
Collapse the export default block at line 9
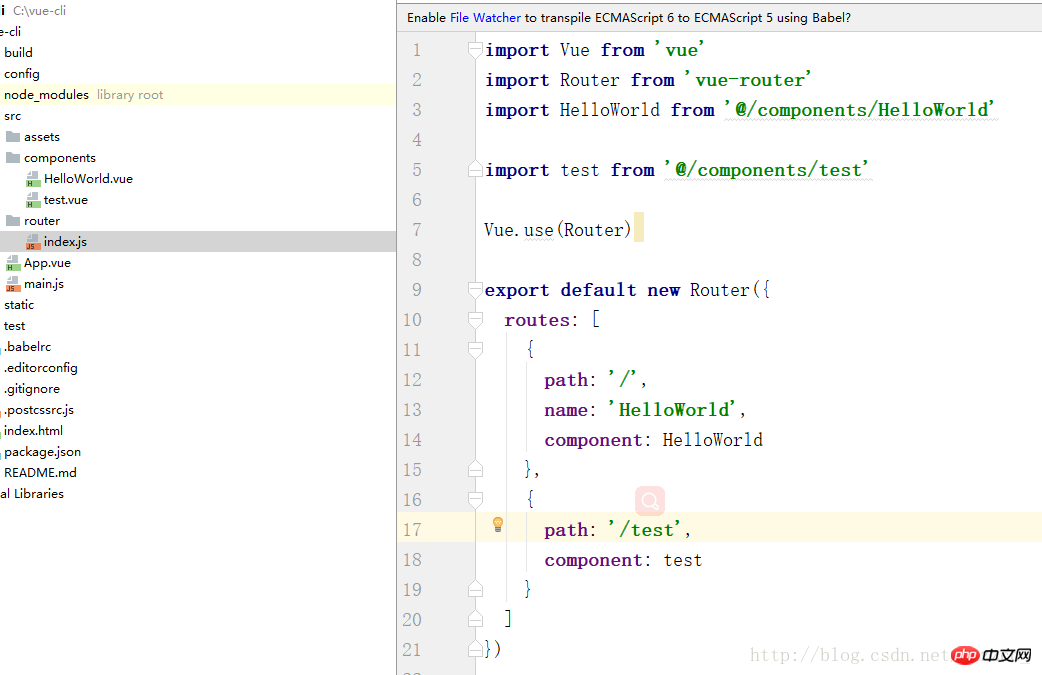coord(475,290)
